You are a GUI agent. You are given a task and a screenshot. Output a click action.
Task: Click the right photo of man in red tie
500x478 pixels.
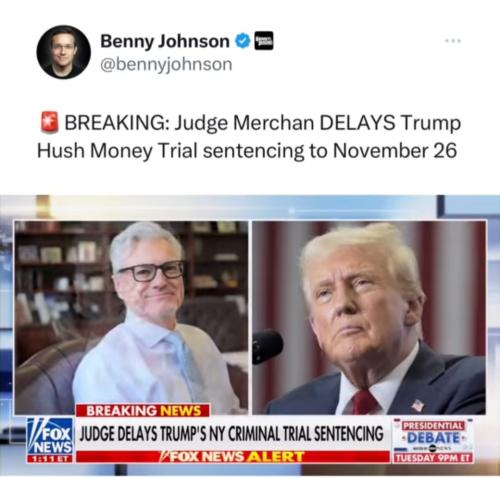point(369,318)
